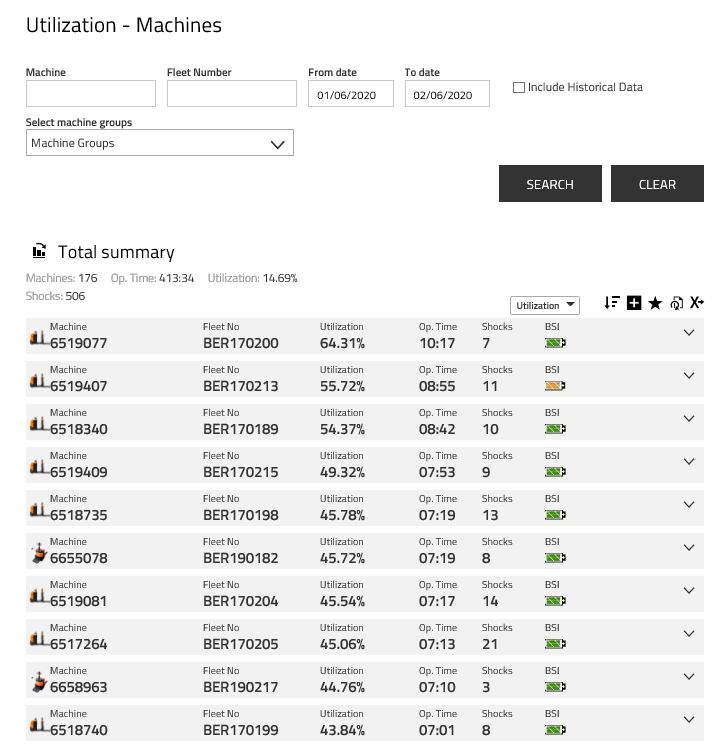725x746 pixels.
Task: Click the Total summary chart icon
Action: coord(39,251)
